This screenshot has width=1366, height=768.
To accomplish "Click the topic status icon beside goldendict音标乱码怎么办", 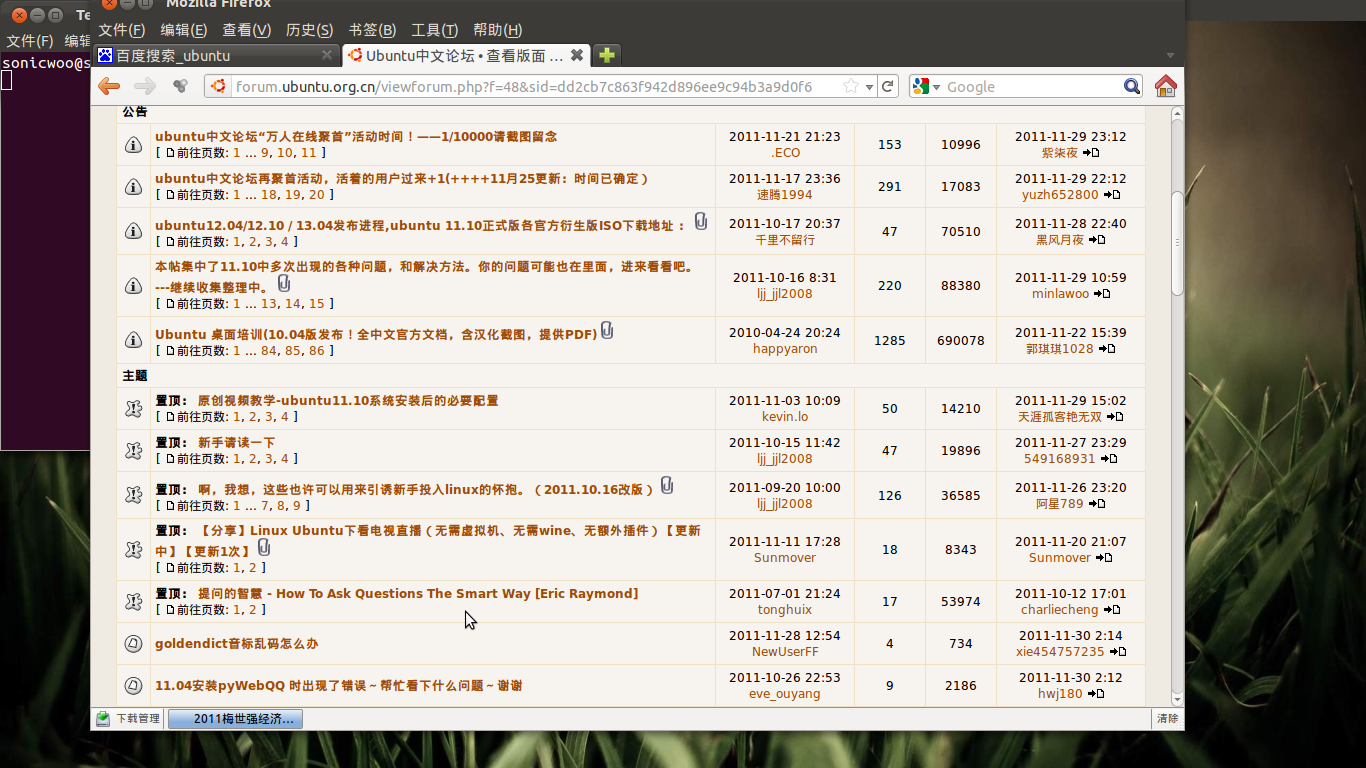I will [x=133, y=644].
